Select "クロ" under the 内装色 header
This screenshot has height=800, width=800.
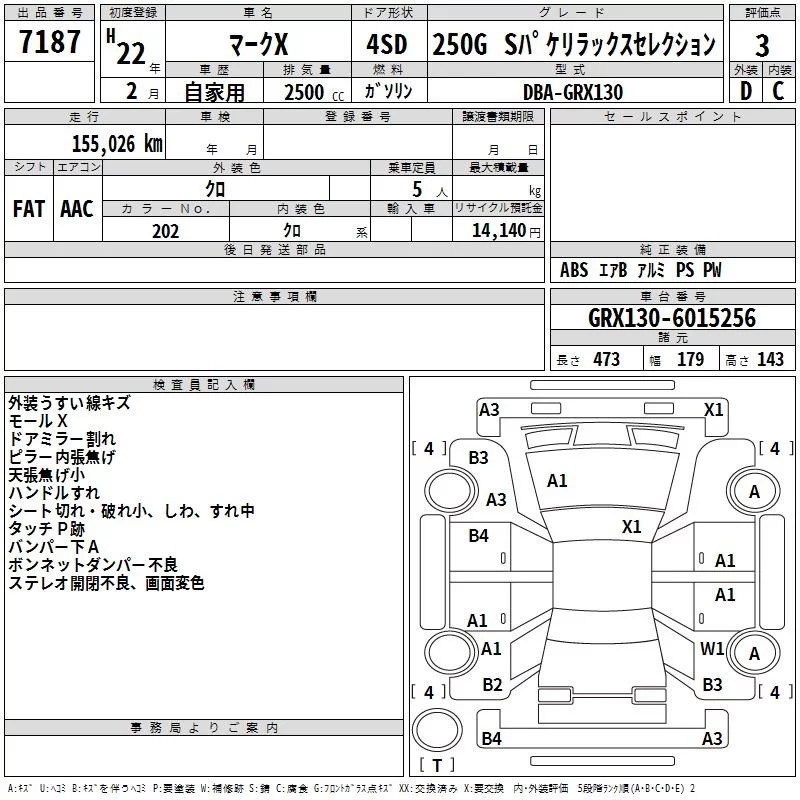pyautogui.click(x=292, y=231)
